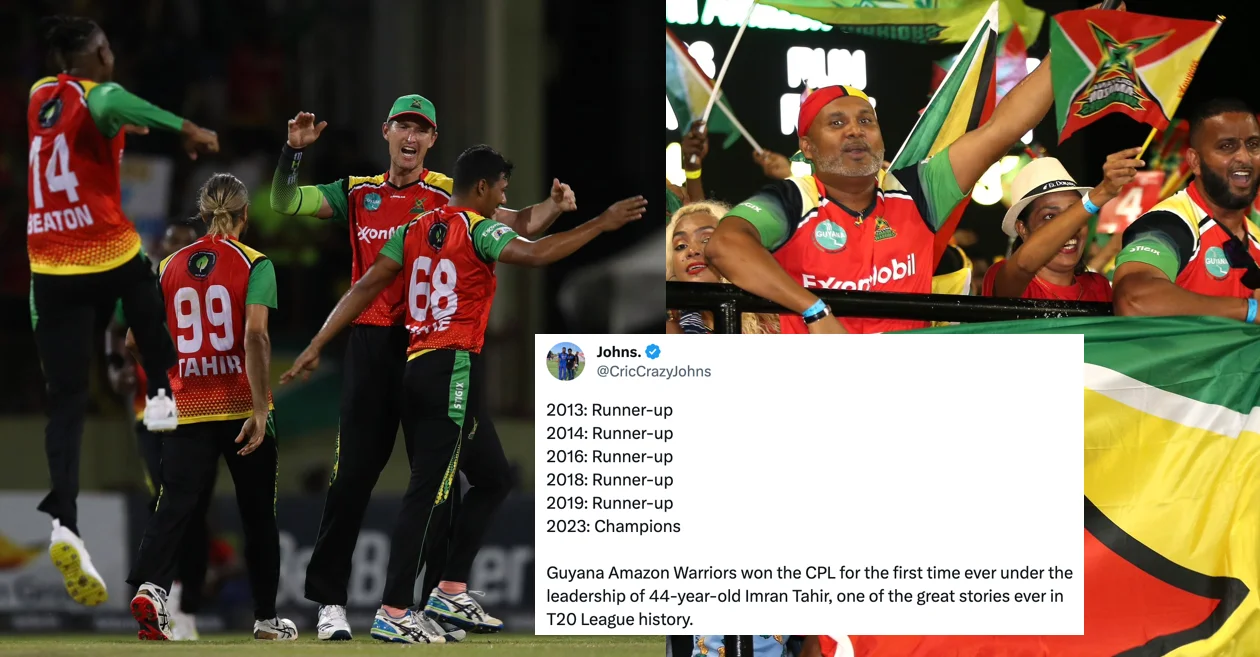1260x657 pixels.
Task: Open the @CricCrazyJohns handle
Action: pyautogui.click(x=654, y=371)
